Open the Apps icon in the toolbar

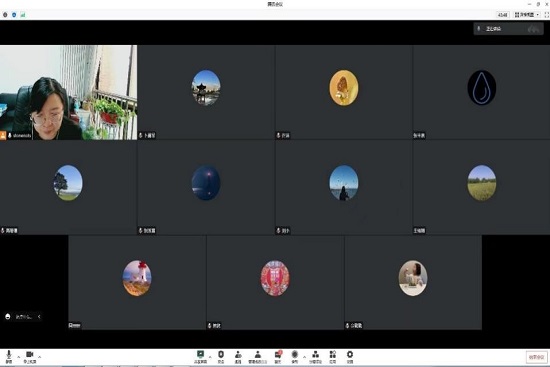coord(333,356)
